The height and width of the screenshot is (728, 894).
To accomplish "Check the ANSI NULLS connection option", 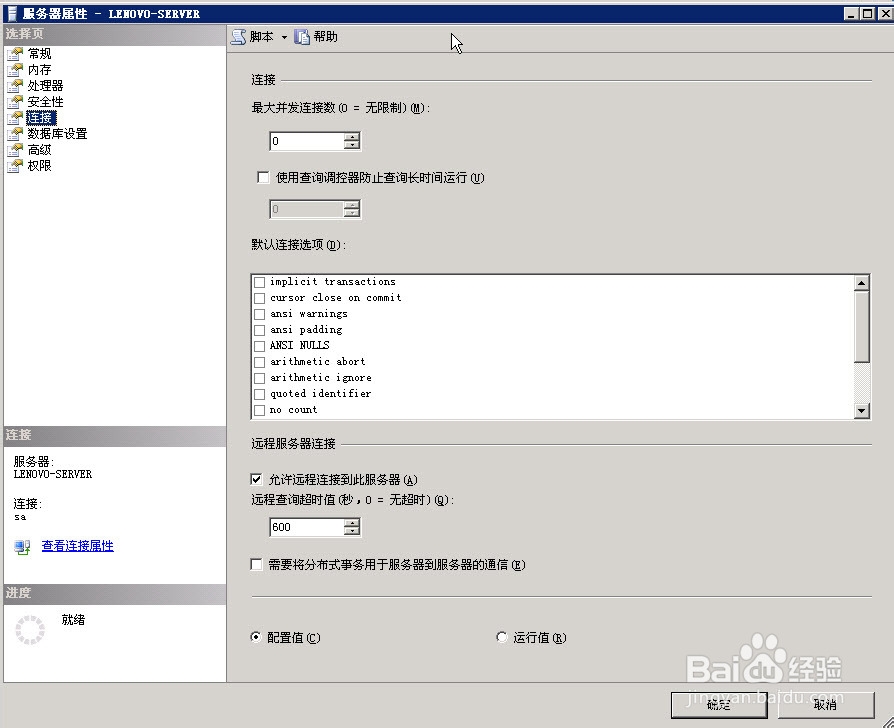I will pos(259,345).
